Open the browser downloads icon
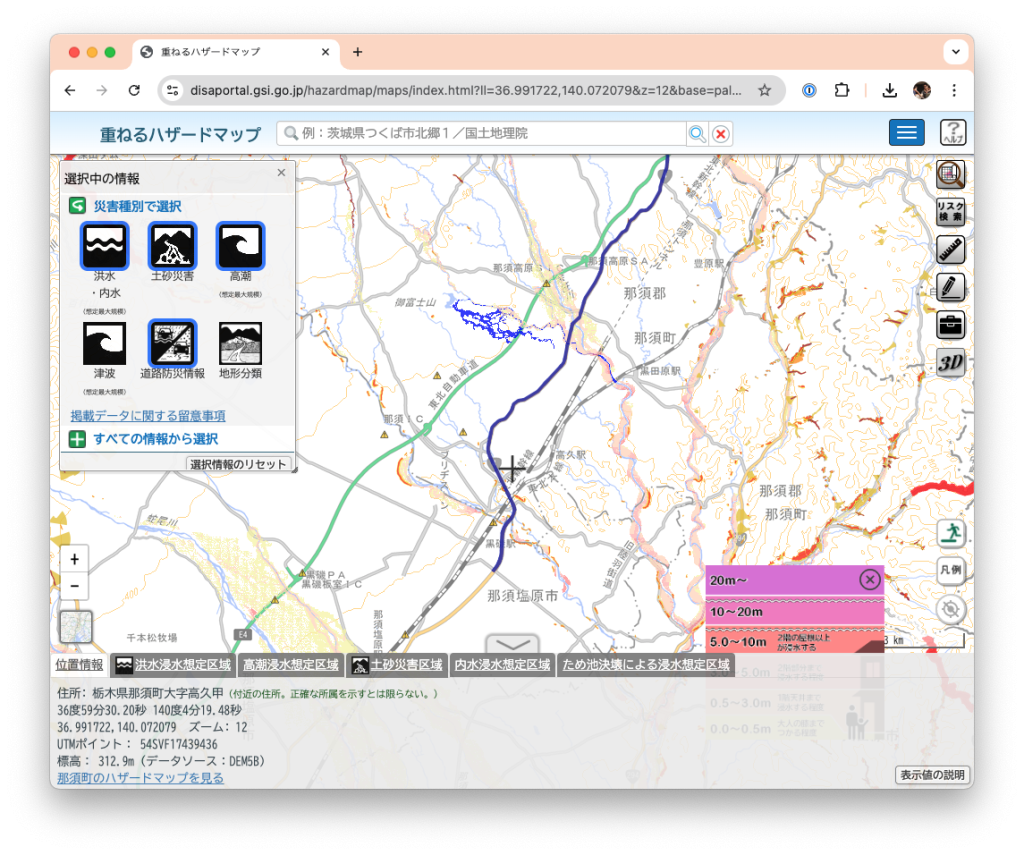Image resolution: width=1024 pixels, height=855 pixels. (889, 90)
